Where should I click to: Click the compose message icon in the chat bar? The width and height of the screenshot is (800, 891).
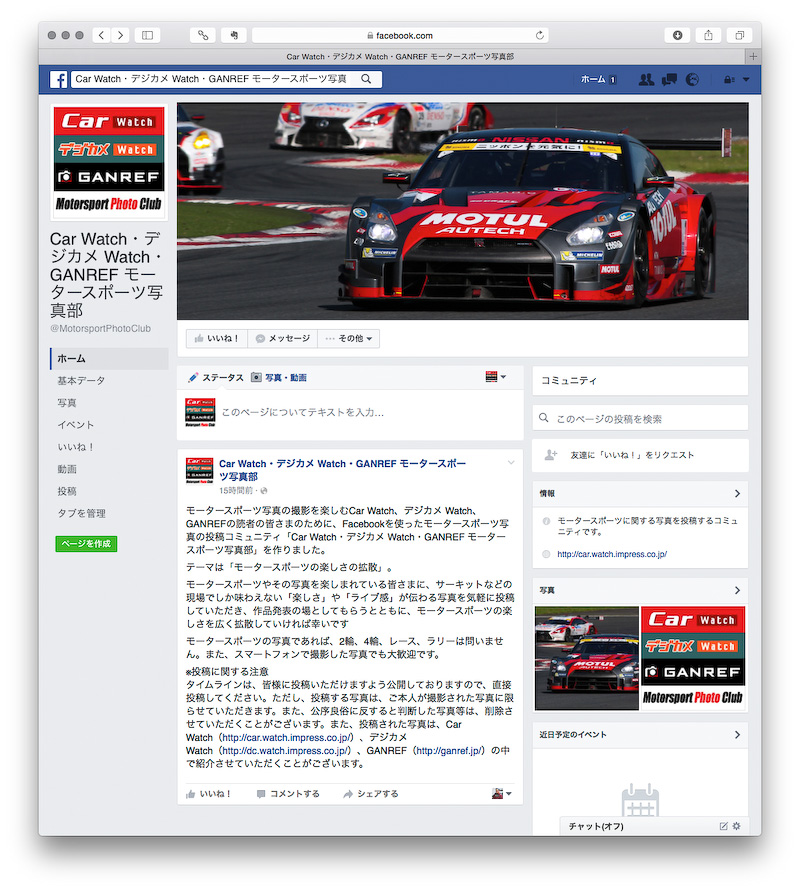coord(722,826)
